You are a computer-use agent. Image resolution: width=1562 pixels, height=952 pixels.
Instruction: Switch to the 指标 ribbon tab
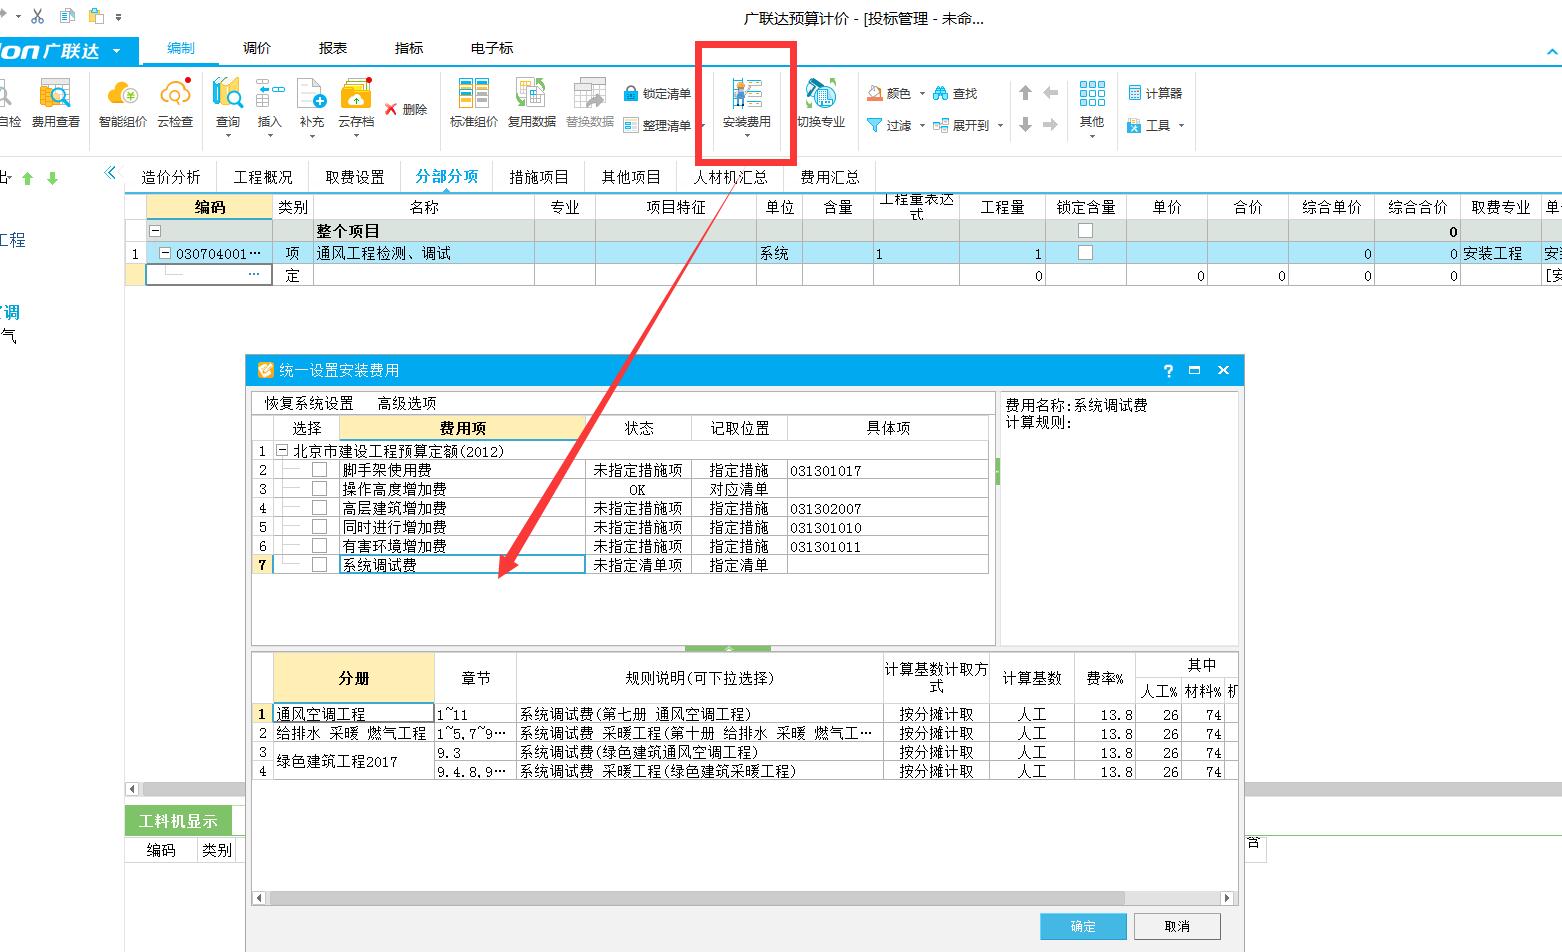(x=409, y=48)
